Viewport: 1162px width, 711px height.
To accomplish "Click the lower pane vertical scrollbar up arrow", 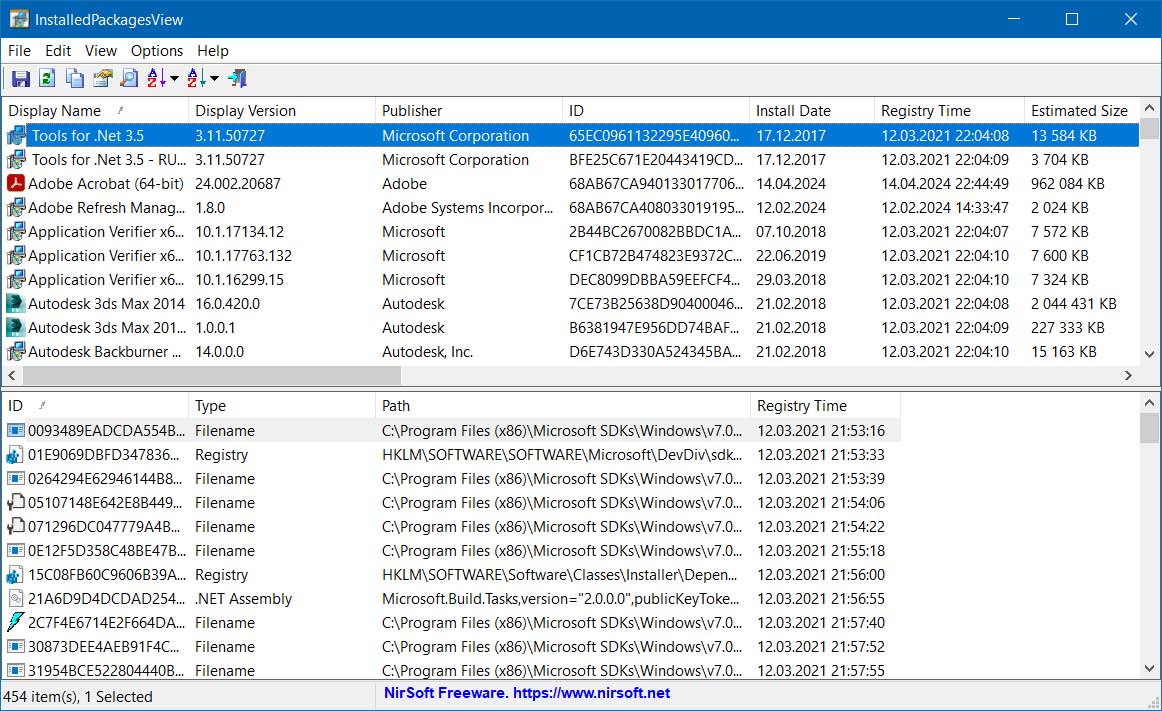I will [1149, 403].
